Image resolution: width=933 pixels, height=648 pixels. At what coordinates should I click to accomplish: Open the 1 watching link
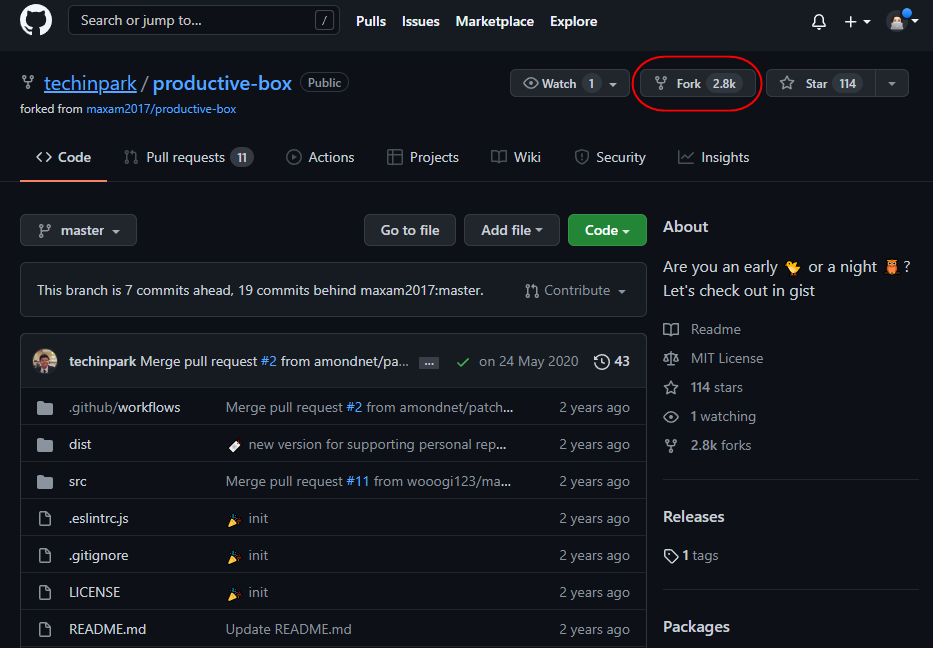click(723, 417)
